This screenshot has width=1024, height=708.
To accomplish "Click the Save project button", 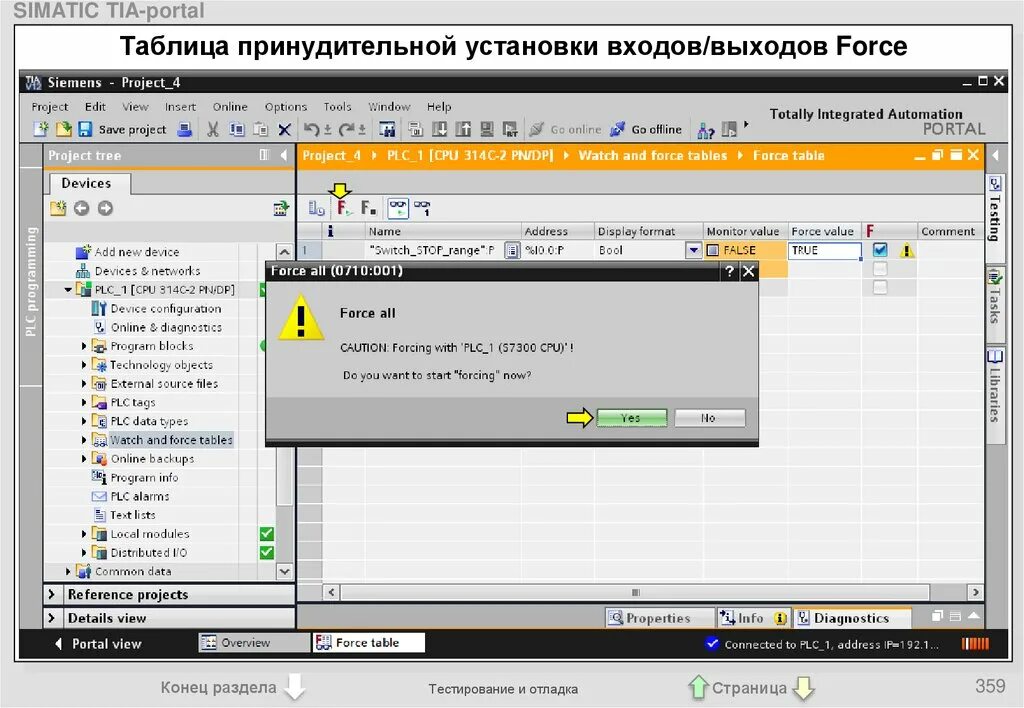I will pyautogui.click(x=122, y=129).
